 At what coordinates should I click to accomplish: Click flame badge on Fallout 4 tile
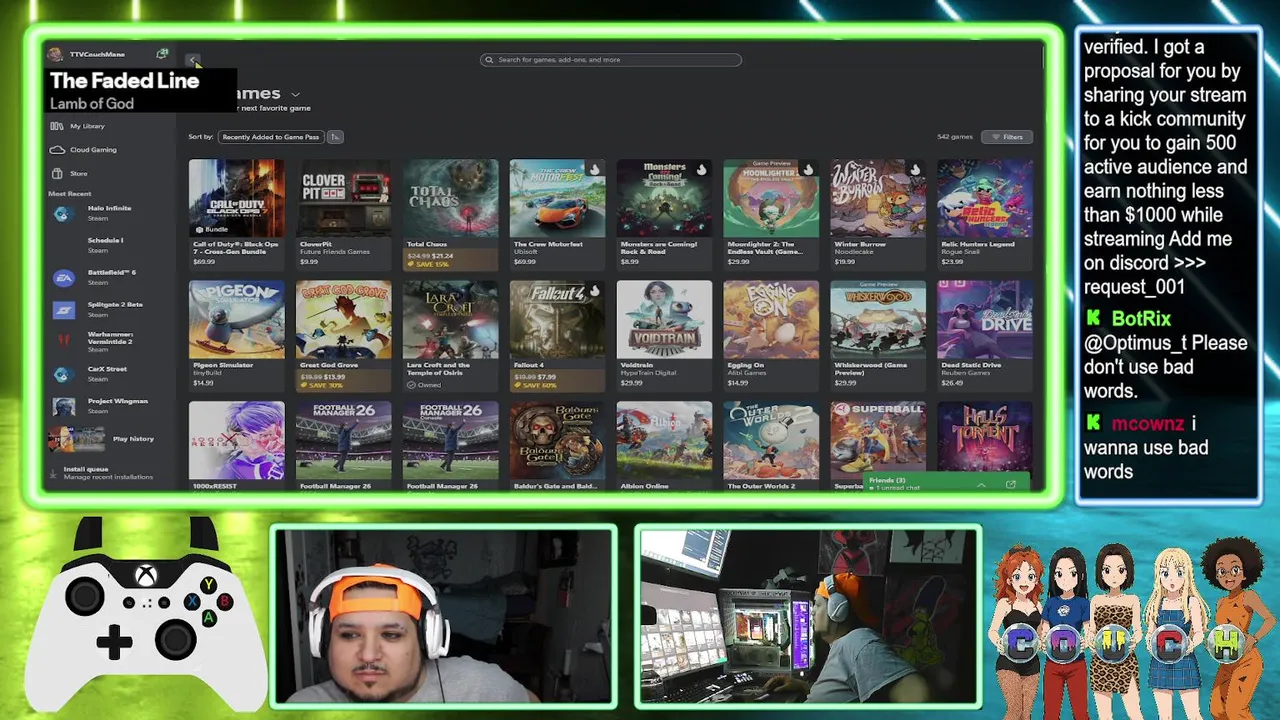(594, 291)
